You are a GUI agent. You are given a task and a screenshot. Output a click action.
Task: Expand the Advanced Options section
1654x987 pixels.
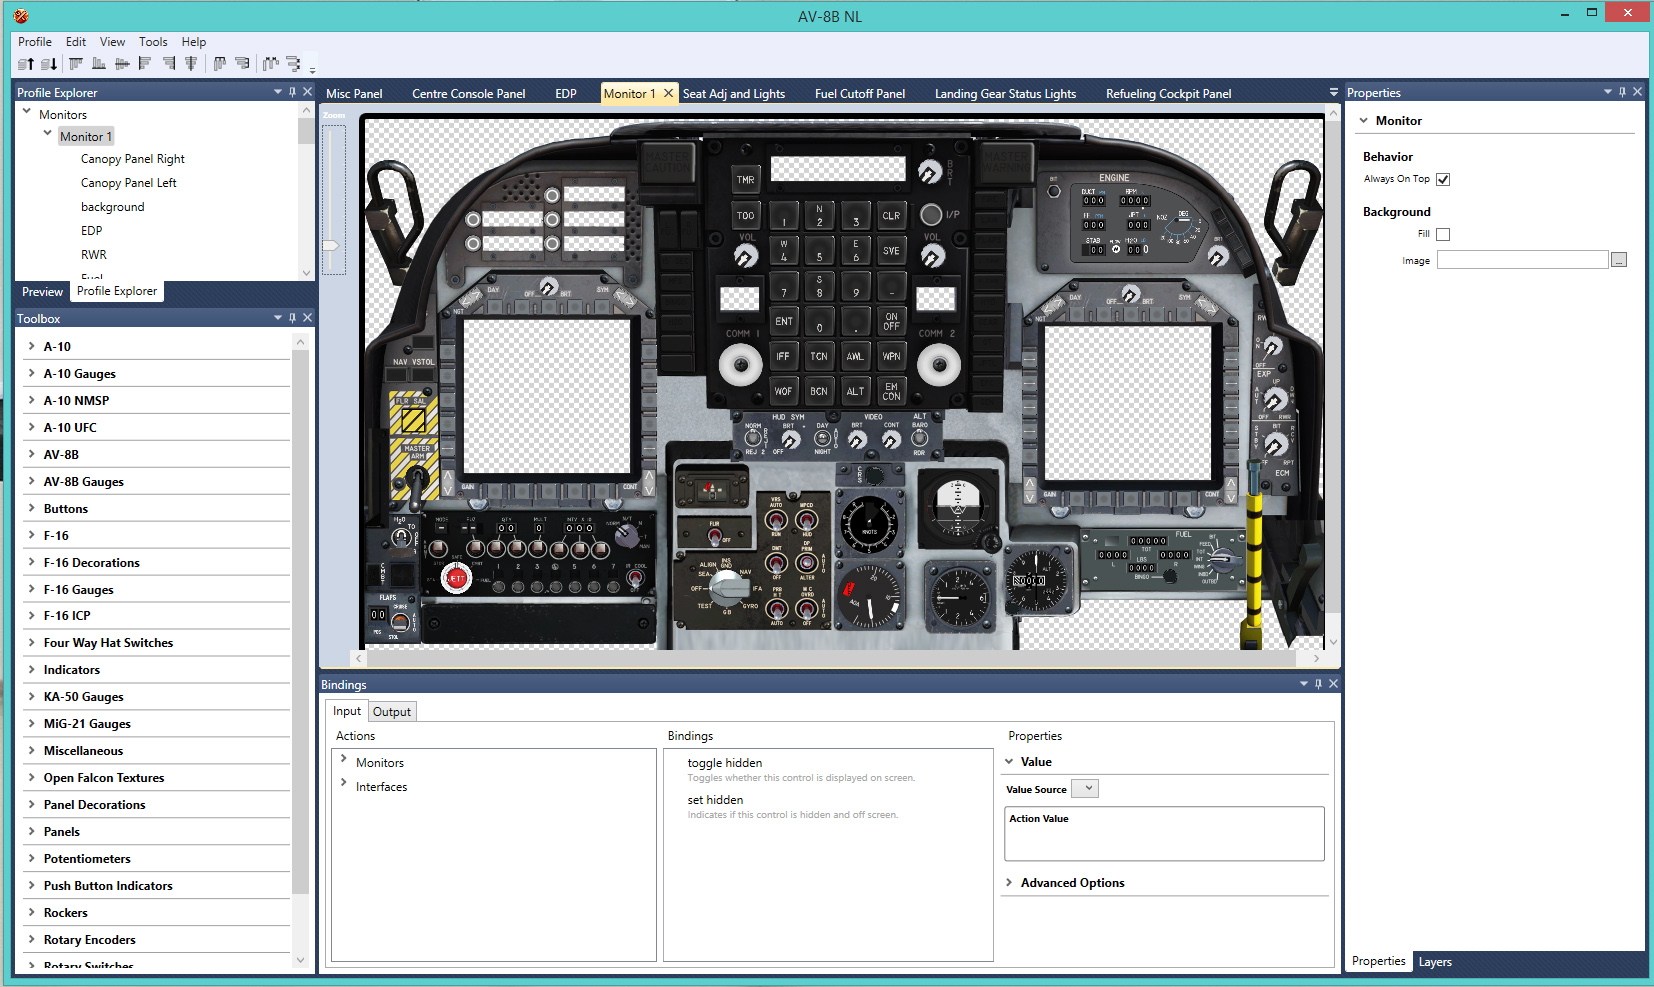[1009, 883]
